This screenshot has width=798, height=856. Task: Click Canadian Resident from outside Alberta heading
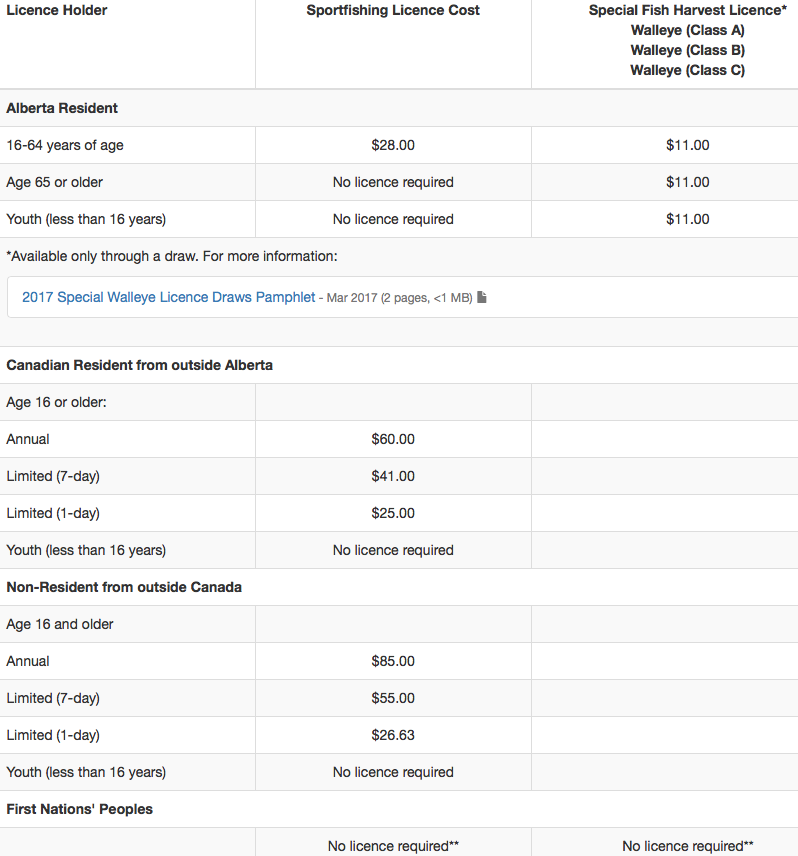[139, 365]
